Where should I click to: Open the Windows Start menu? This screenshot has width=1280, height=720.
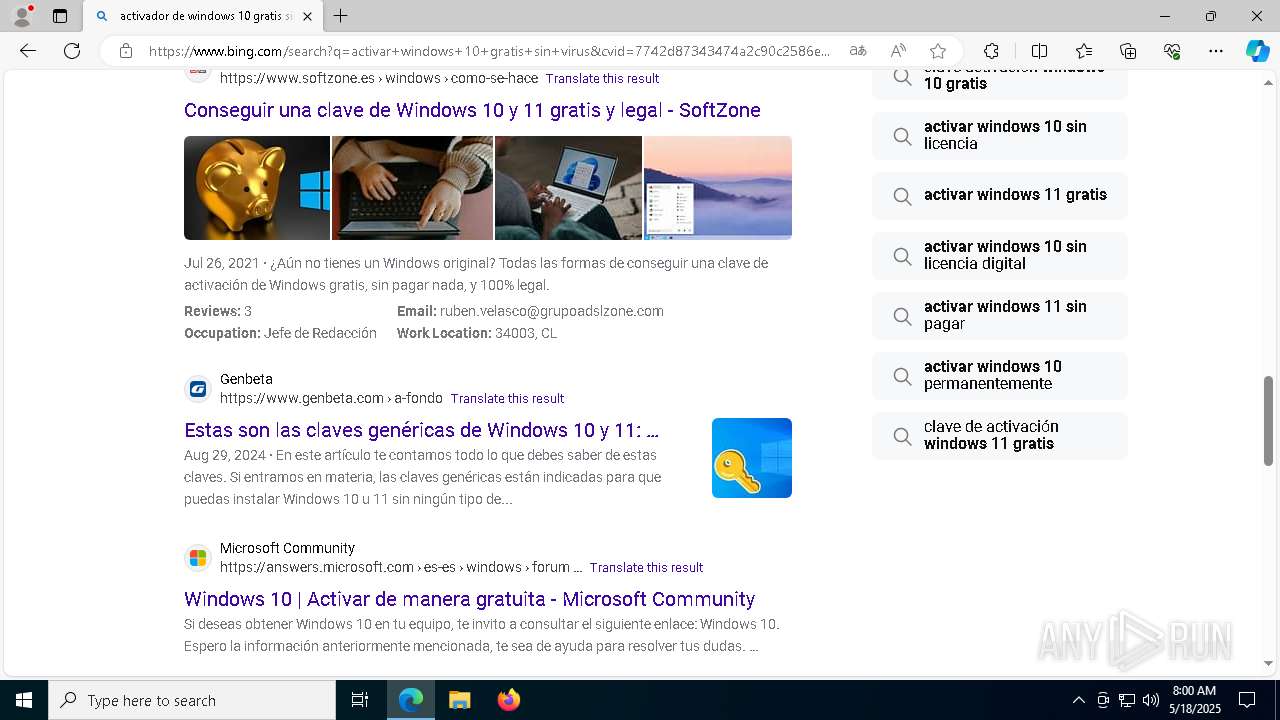[x=24, y=700]
